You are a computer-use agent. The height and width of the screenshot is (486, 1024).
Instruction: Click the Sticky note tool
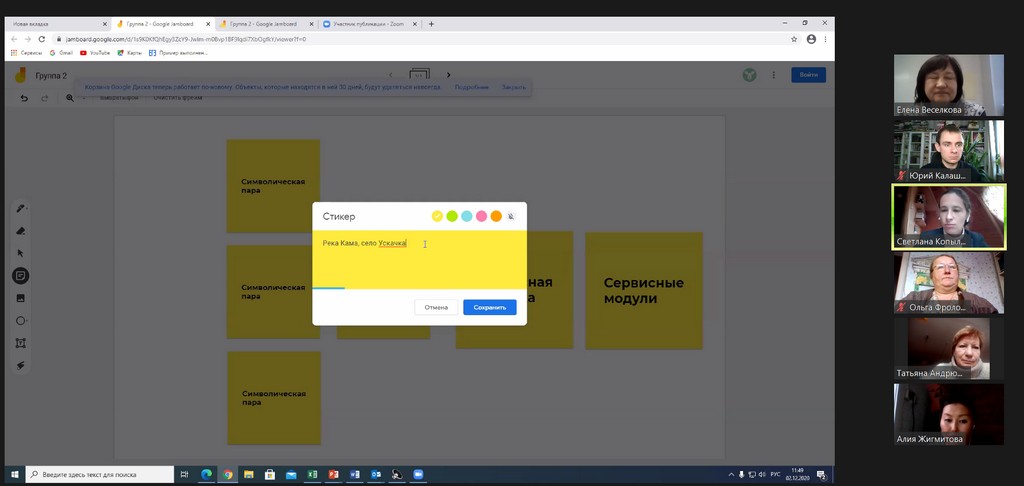20,276
